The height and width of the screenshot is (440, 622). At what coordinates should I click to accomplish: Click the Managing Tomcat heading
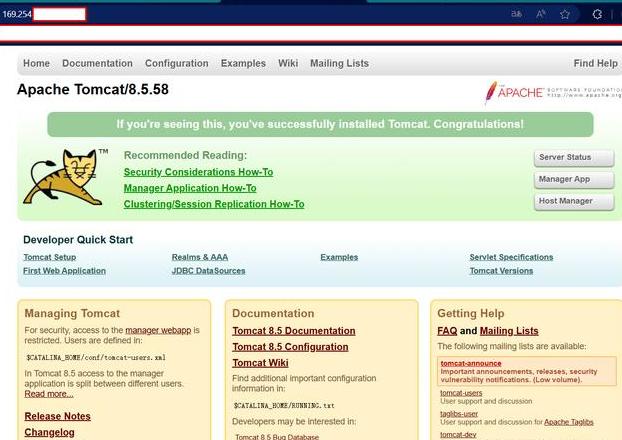pyautogui.click(x=72, y=313)
